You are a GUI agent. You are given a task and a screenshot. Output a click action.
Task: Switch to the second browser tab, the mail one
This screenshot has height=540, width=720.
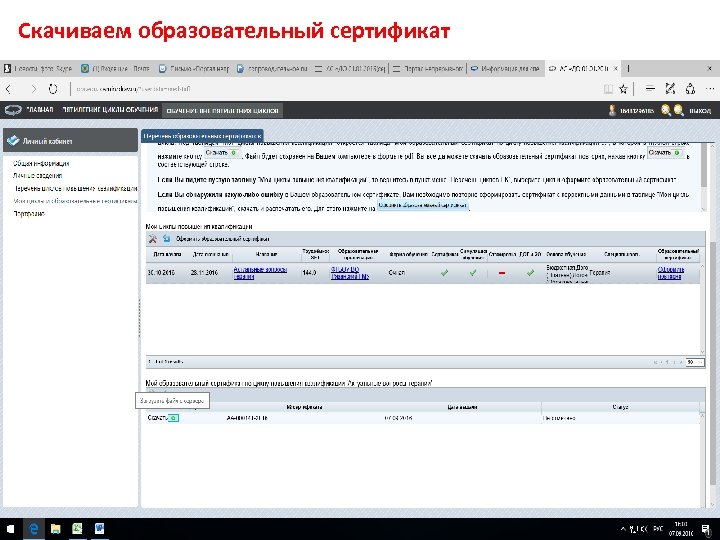[116, 68]
